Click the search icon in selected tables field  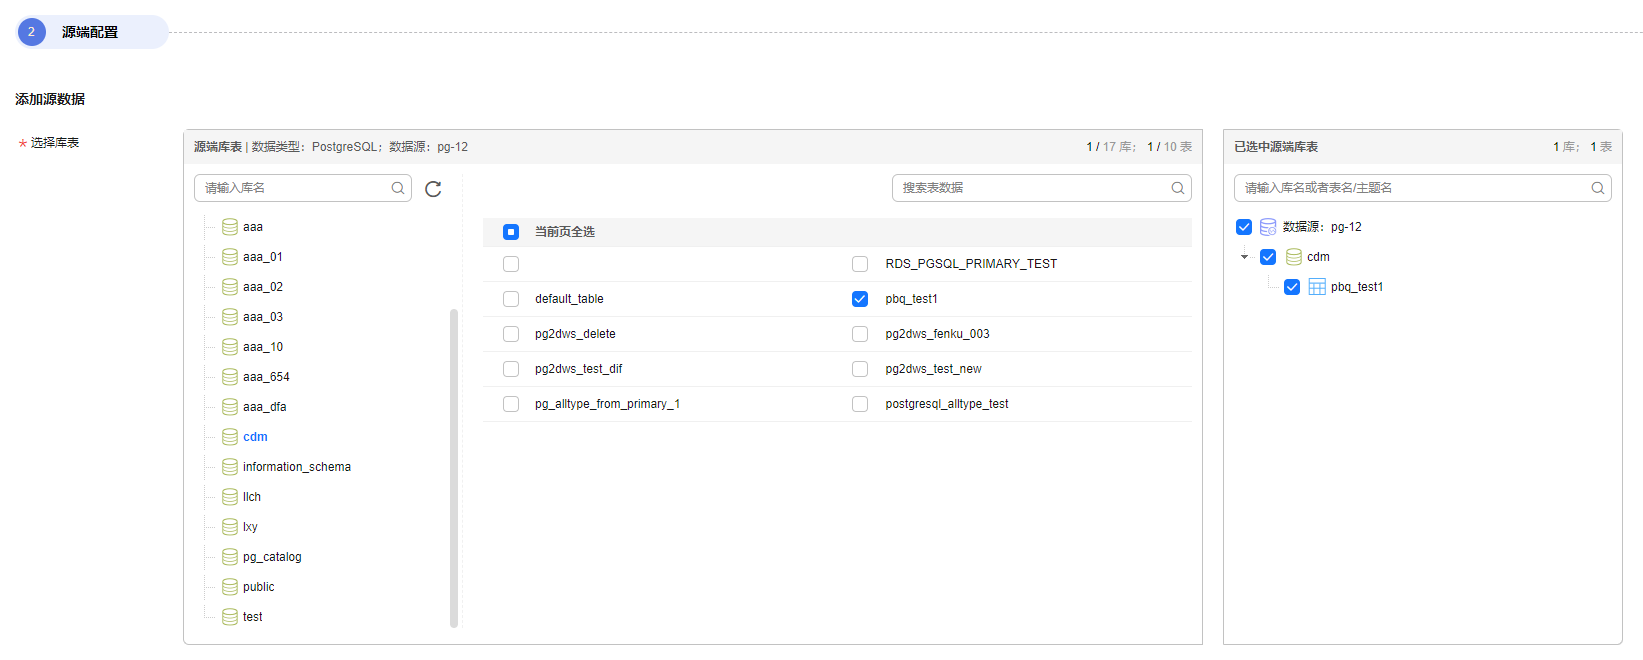click(x=1598, y=188)
